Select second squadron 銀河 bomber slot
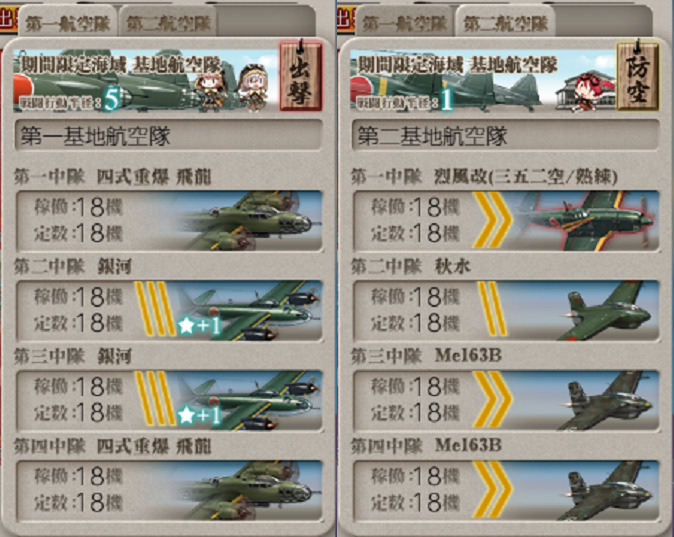This screenshot has height=537, width=674. click(169, 310)
